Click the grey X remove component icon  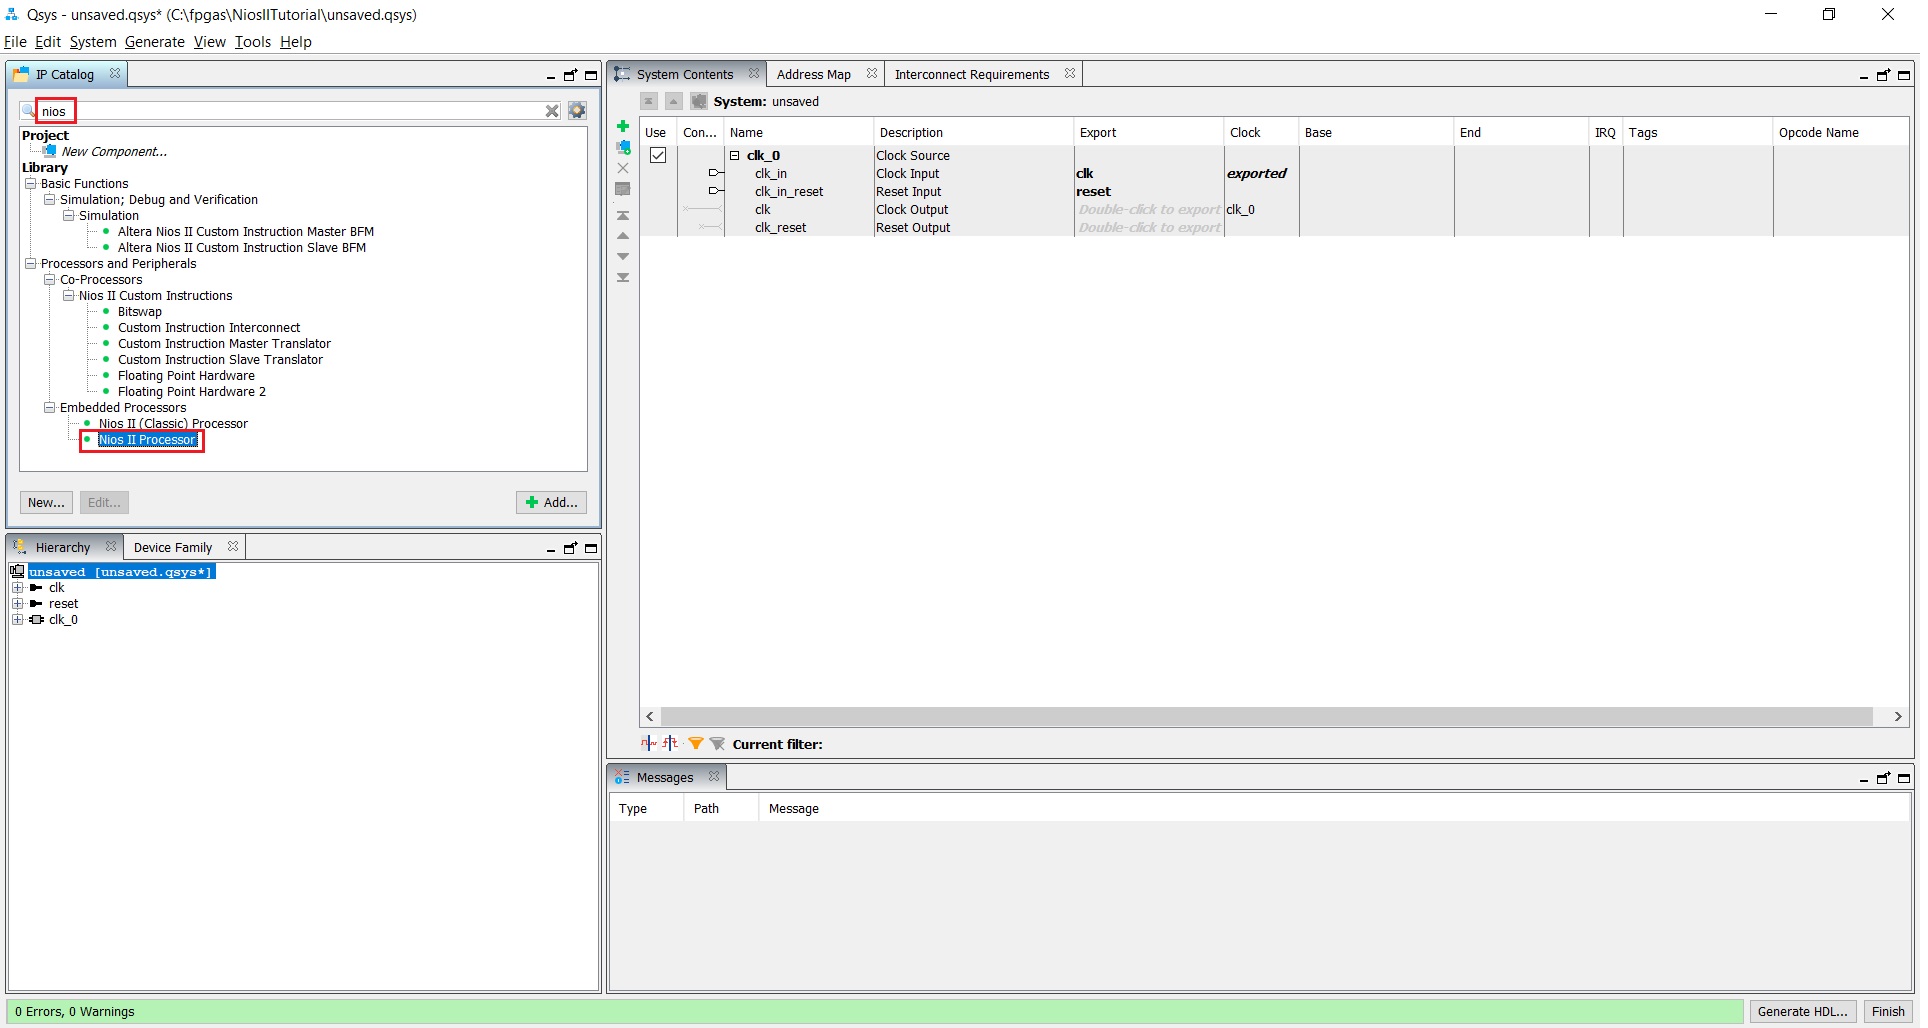(623, 168)
